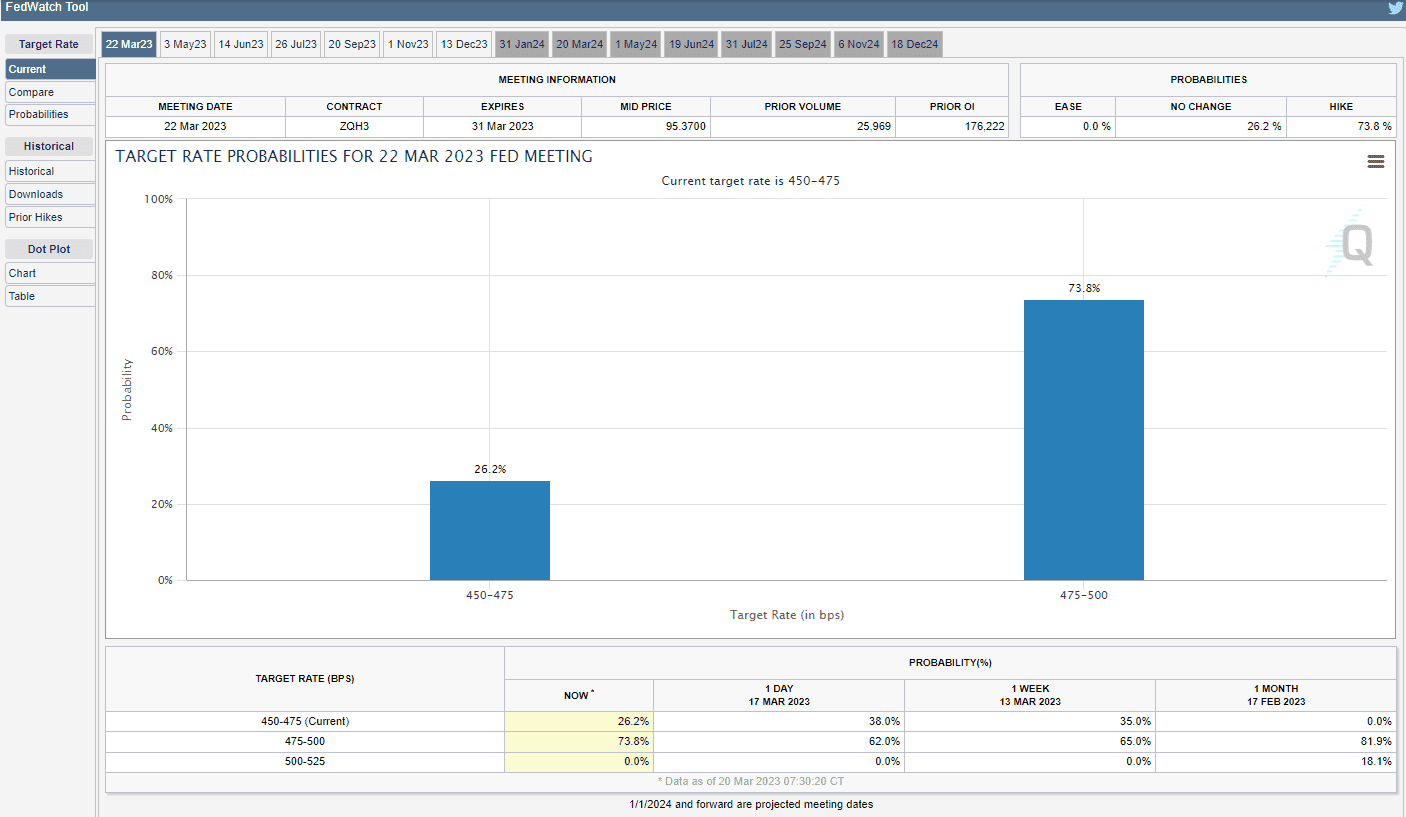Go to the Downloads section
The height and width of the screenshot is (817, 1406).
(50, 195)
